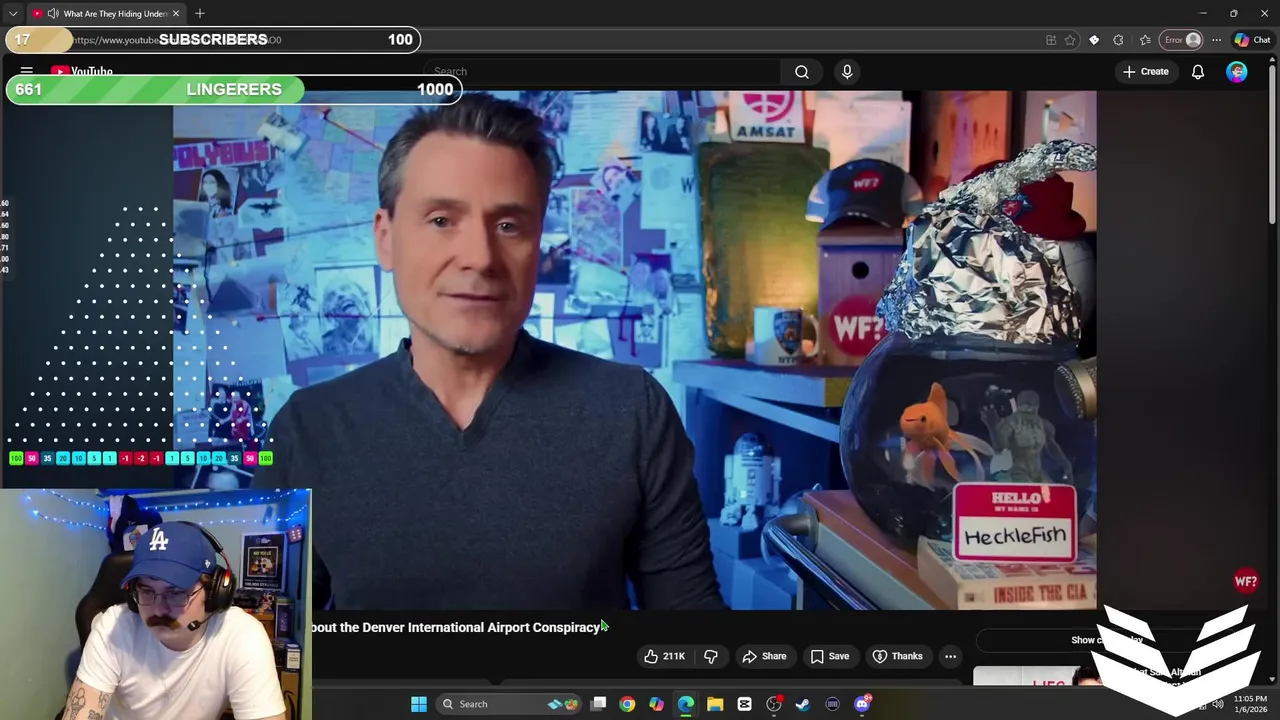
Task: Click the YouTube search magnifier button
Action: coord(801,72)
